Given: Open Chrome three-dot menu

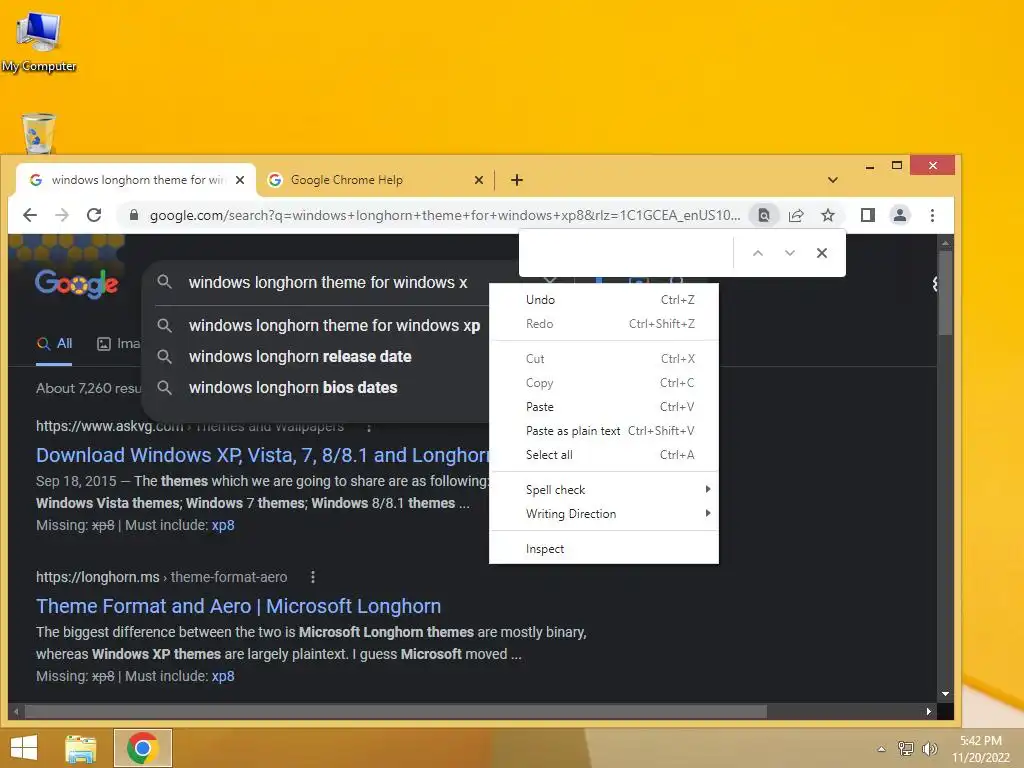Looking at the screenshot, I should tap(932, 215).
